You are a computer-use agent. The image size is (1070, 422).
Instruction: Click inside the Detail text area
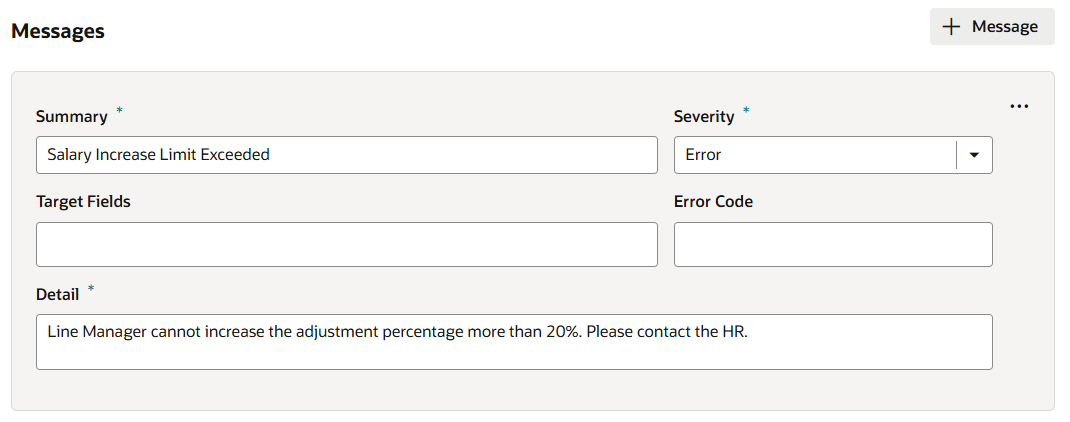click(x=514, y=342)
